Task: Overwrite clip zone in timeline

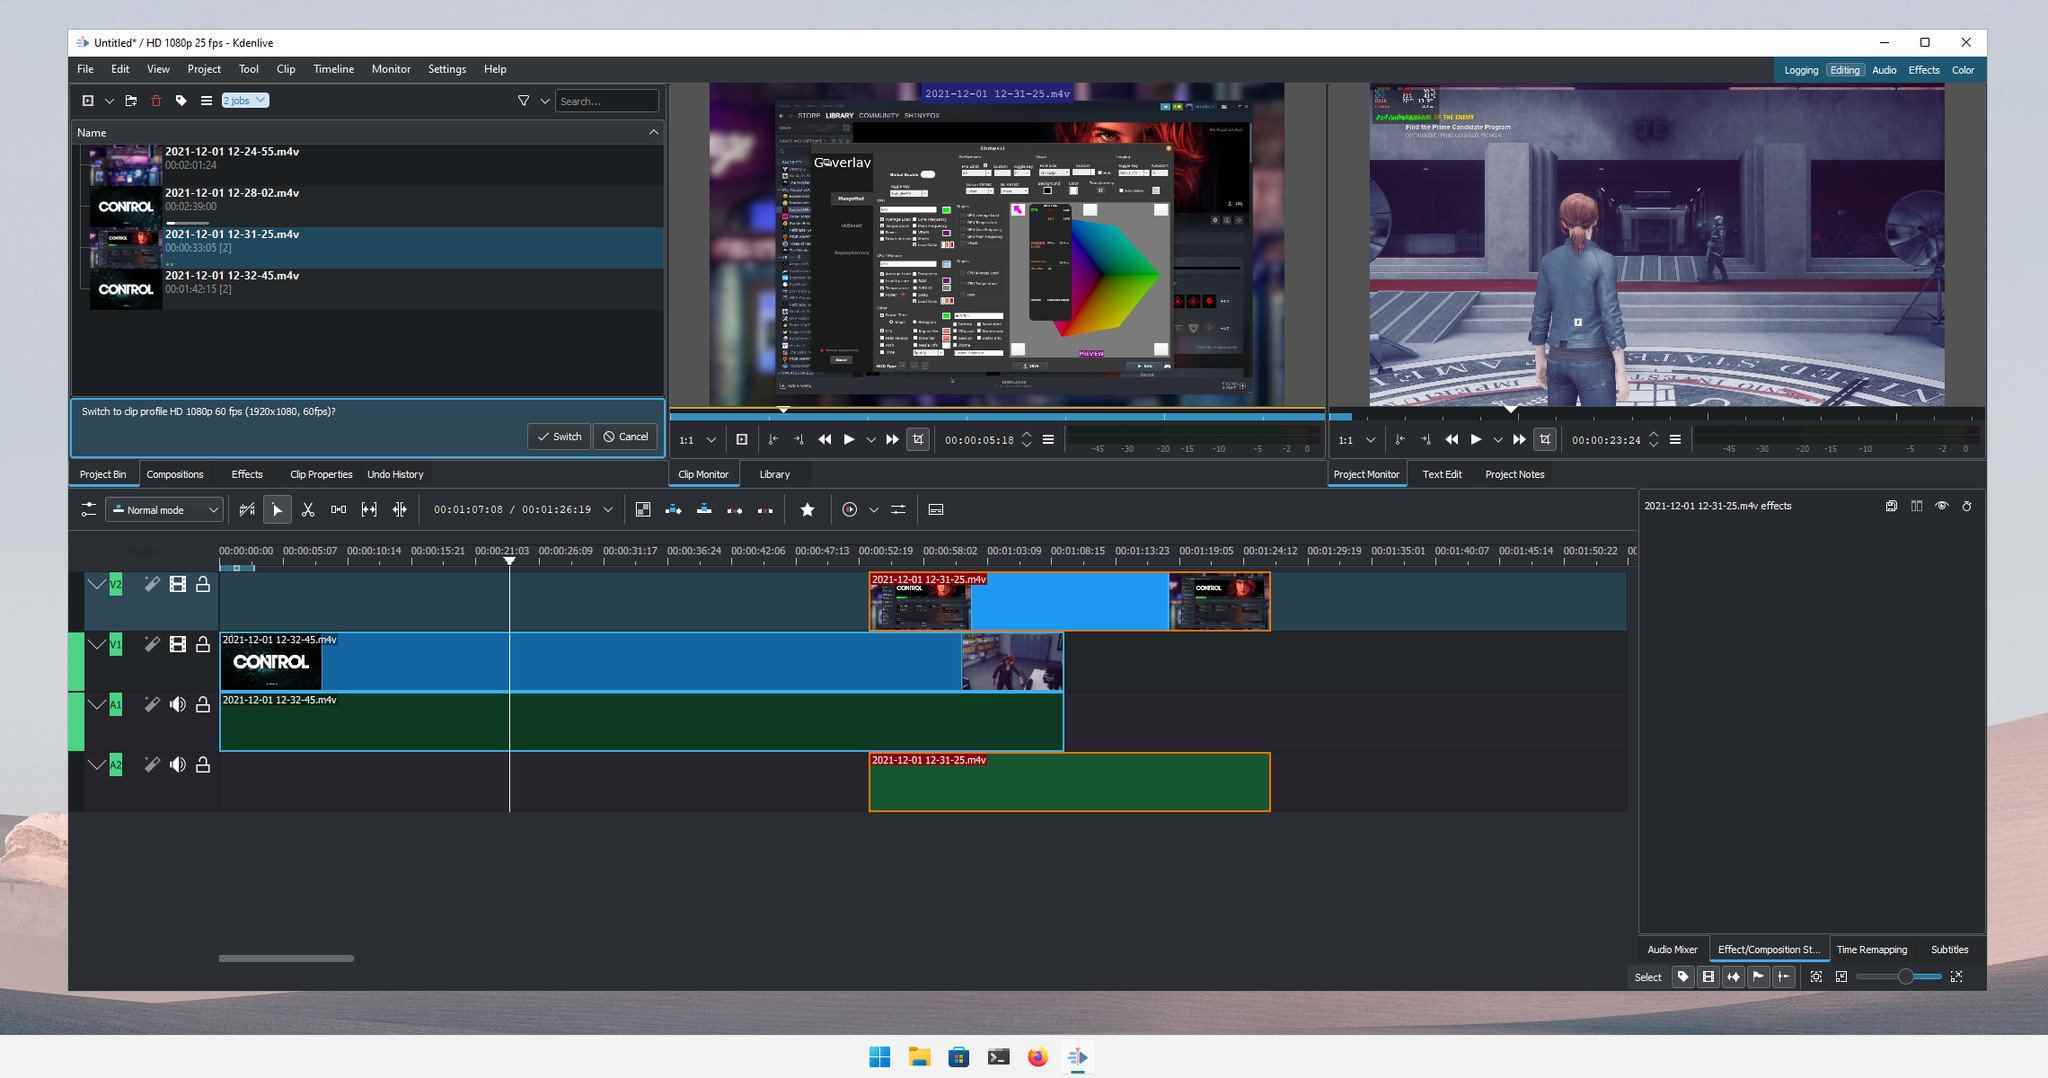Action: point(704,510)
